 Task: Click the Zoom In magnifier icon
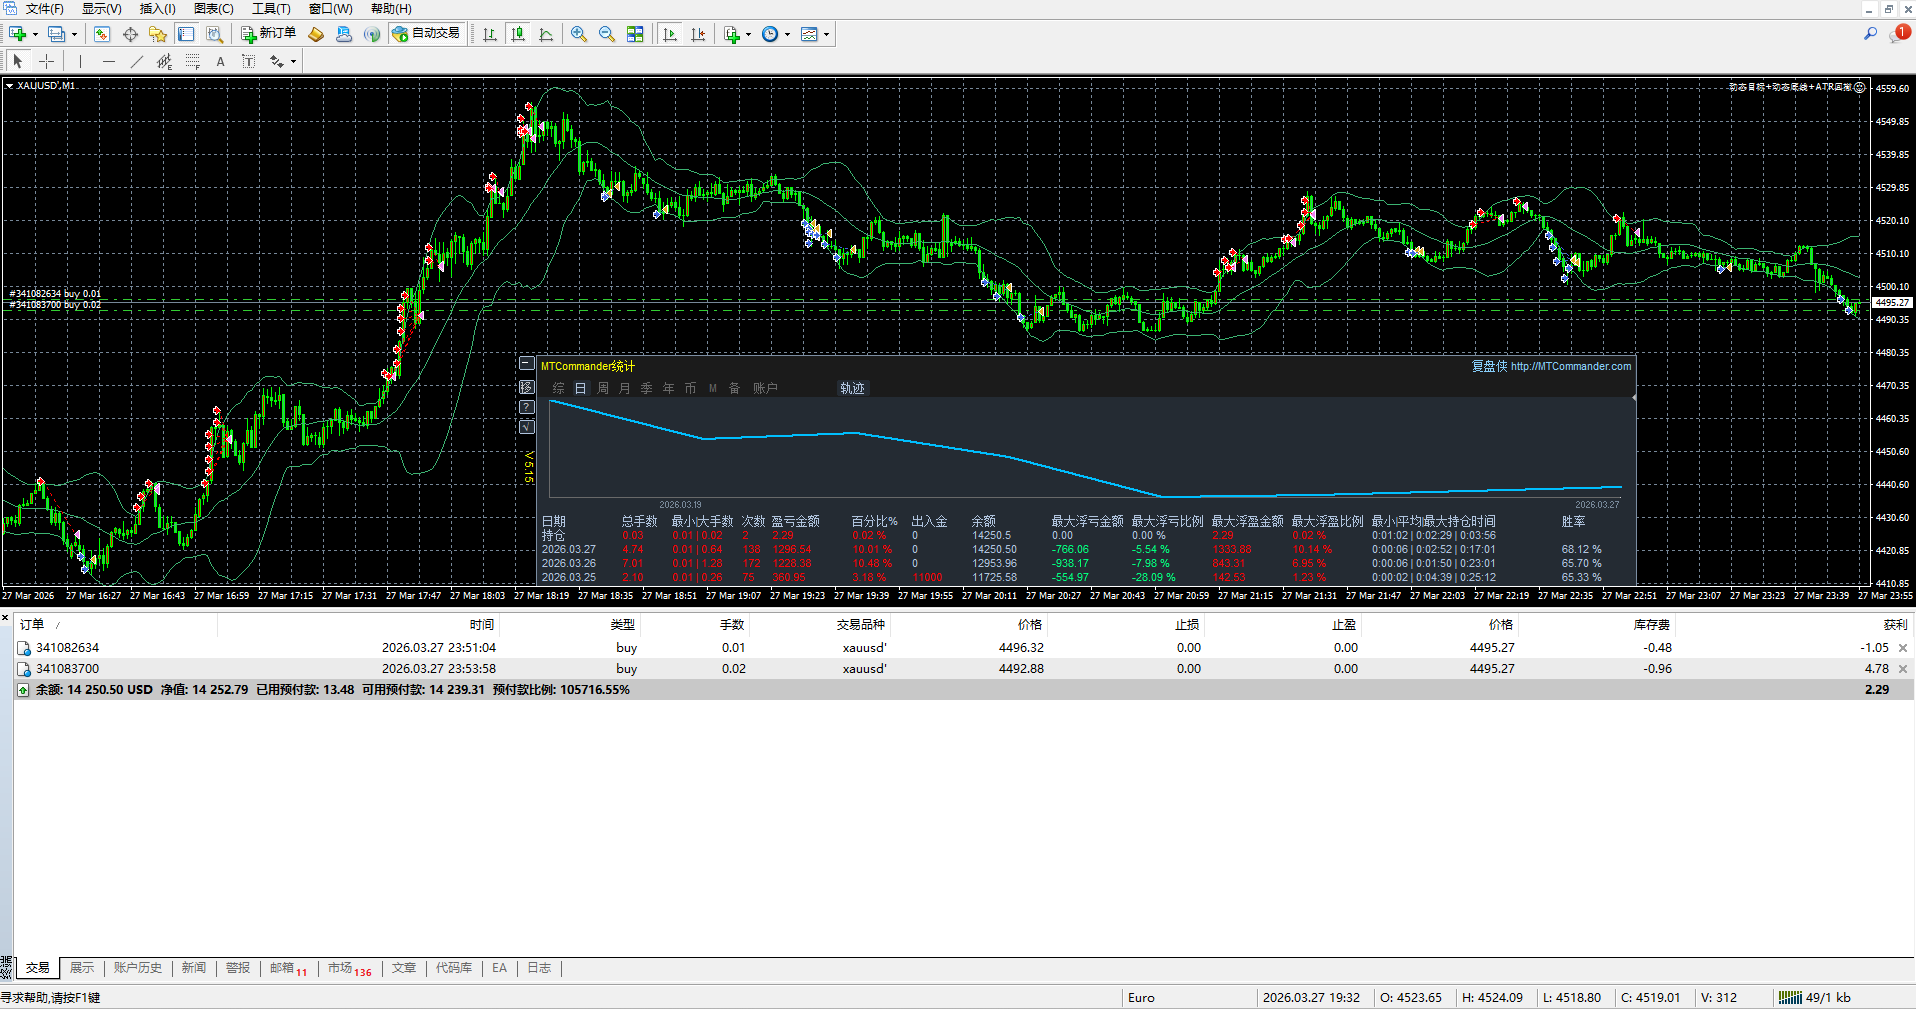coord(578,34)
